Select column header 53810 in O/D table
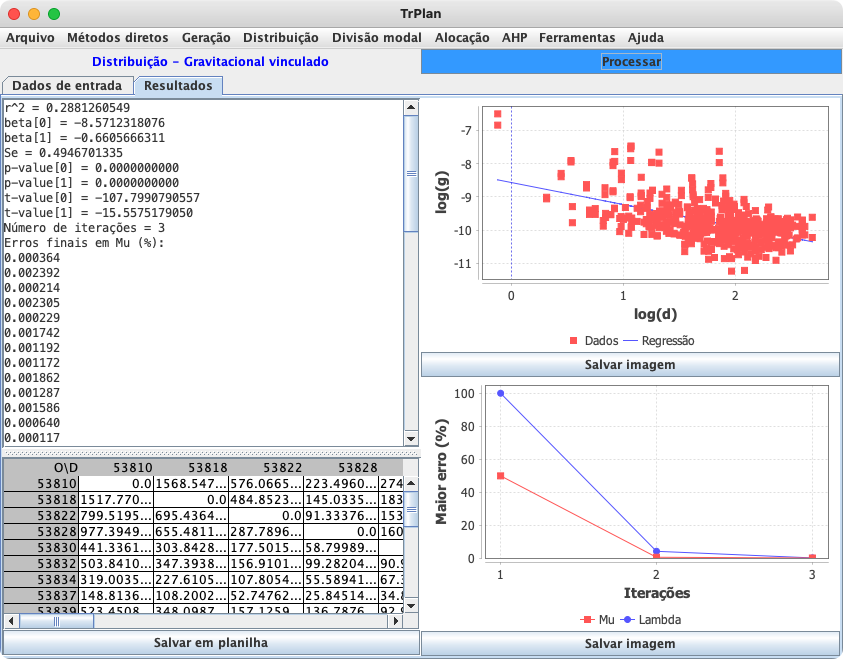This screenshot has height=659, width=843. tap(116, 468)
